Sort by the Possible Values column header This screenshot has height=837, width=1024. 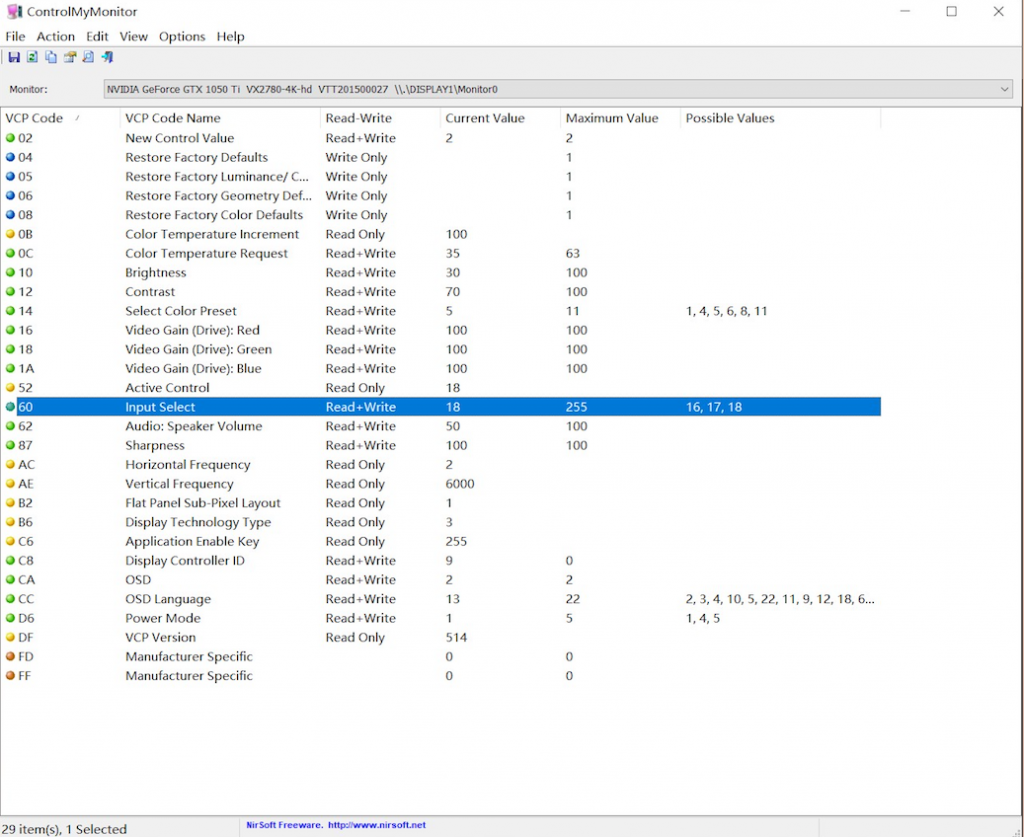pyautogui.click(x=730, y=118)
